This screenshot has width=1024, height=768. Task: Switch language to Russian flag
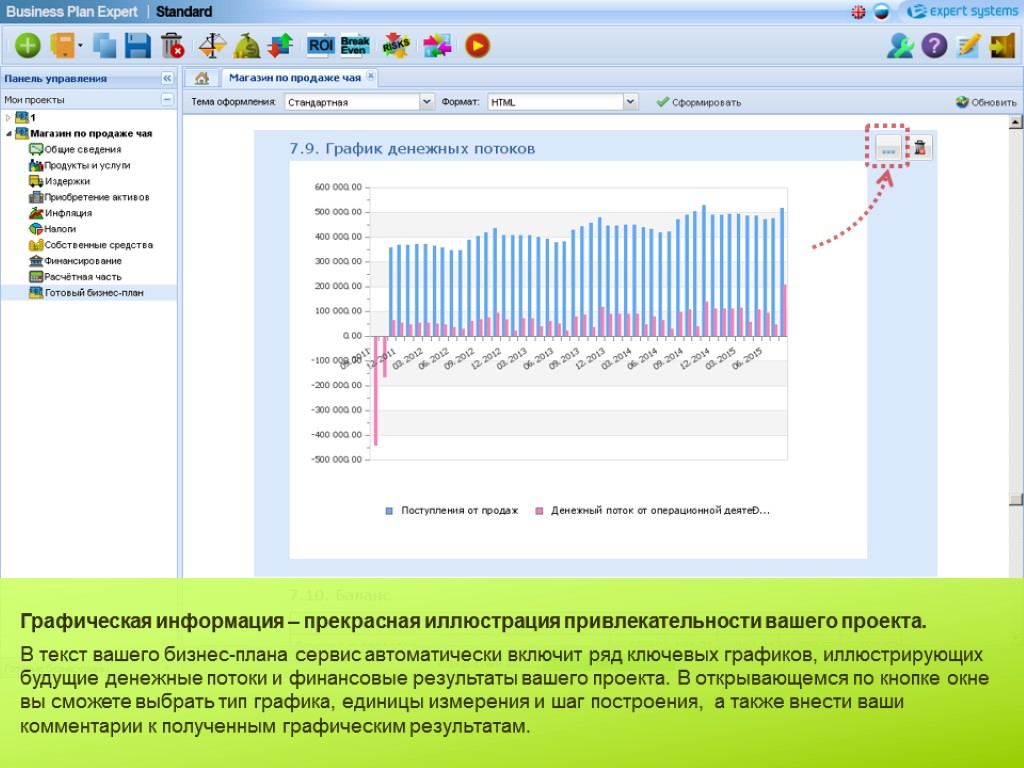click(881, 12)
